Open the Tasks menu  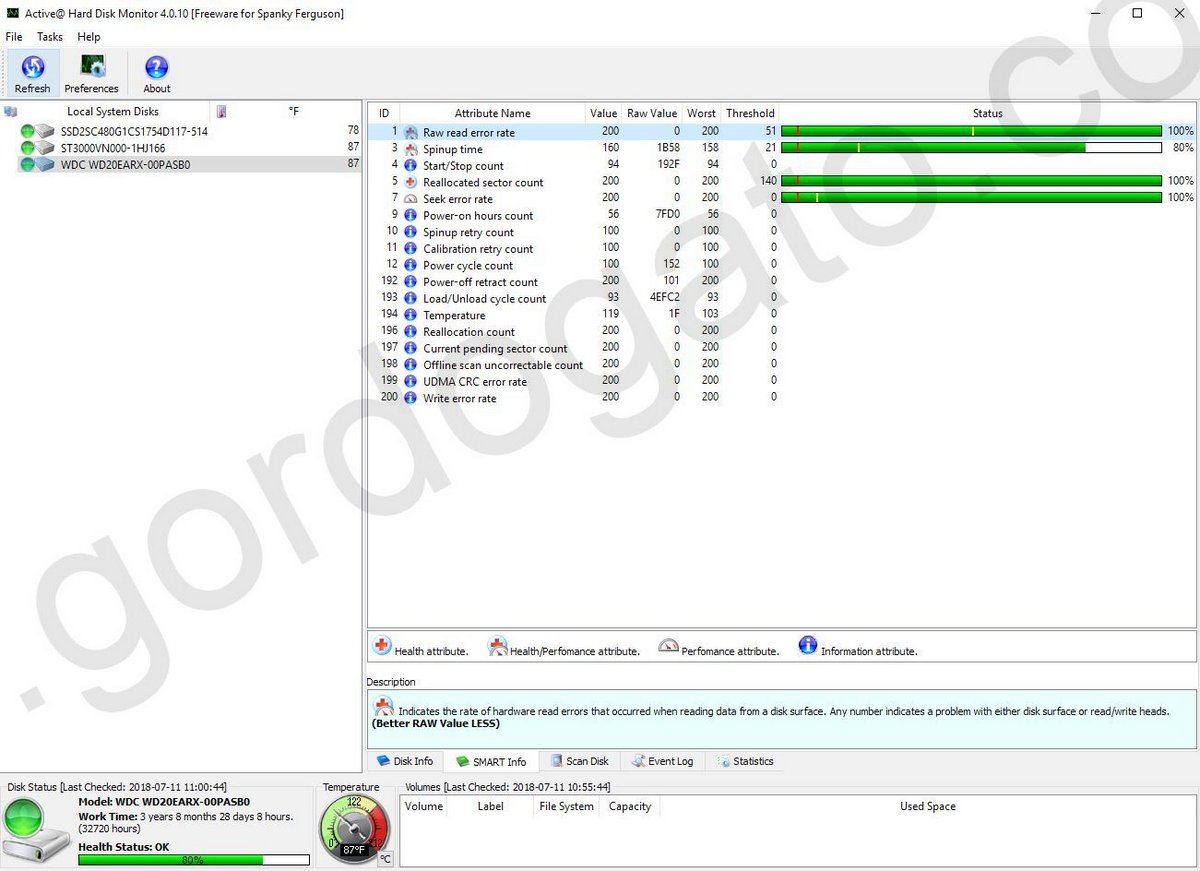coord(49,36)
